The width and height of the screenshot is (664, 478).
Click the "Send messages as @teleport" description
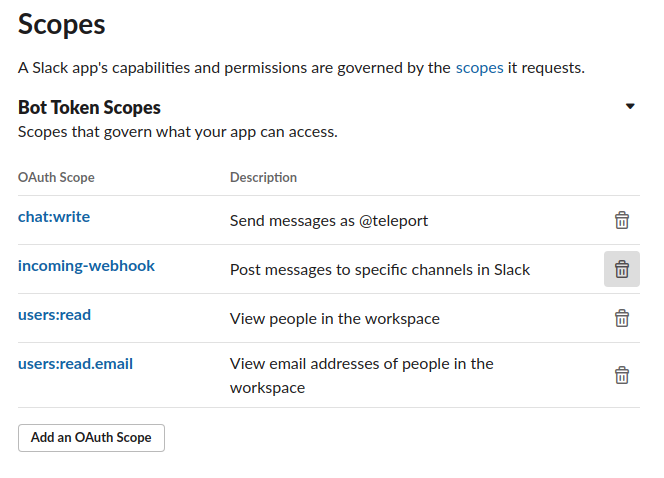[x=328, y=220]
